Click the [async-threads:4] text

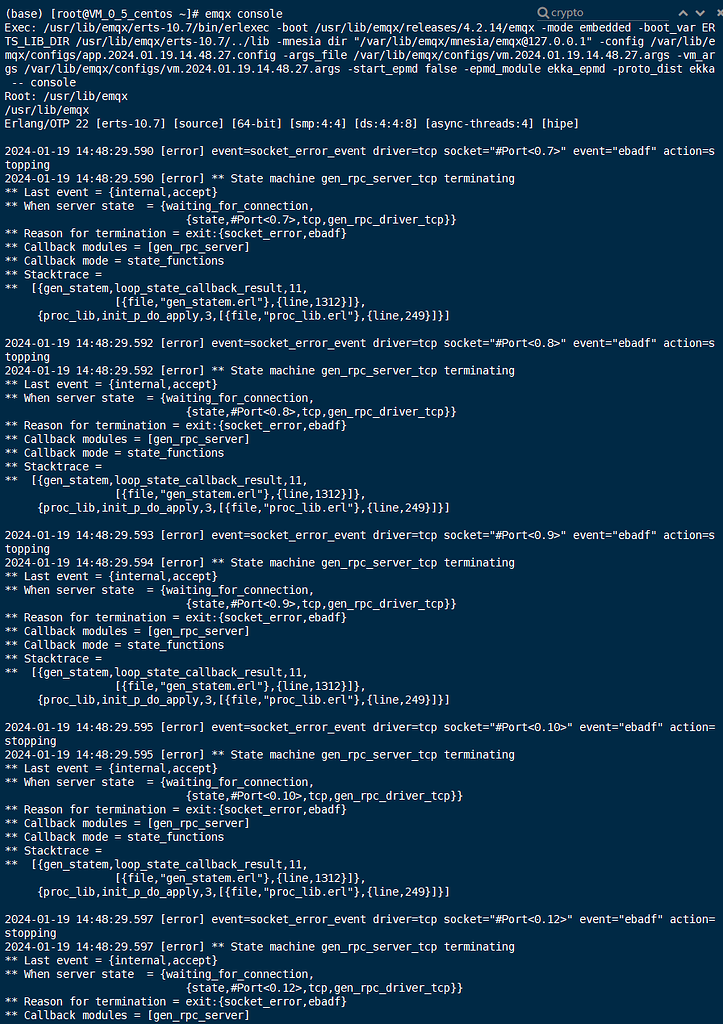coord(481,123)
